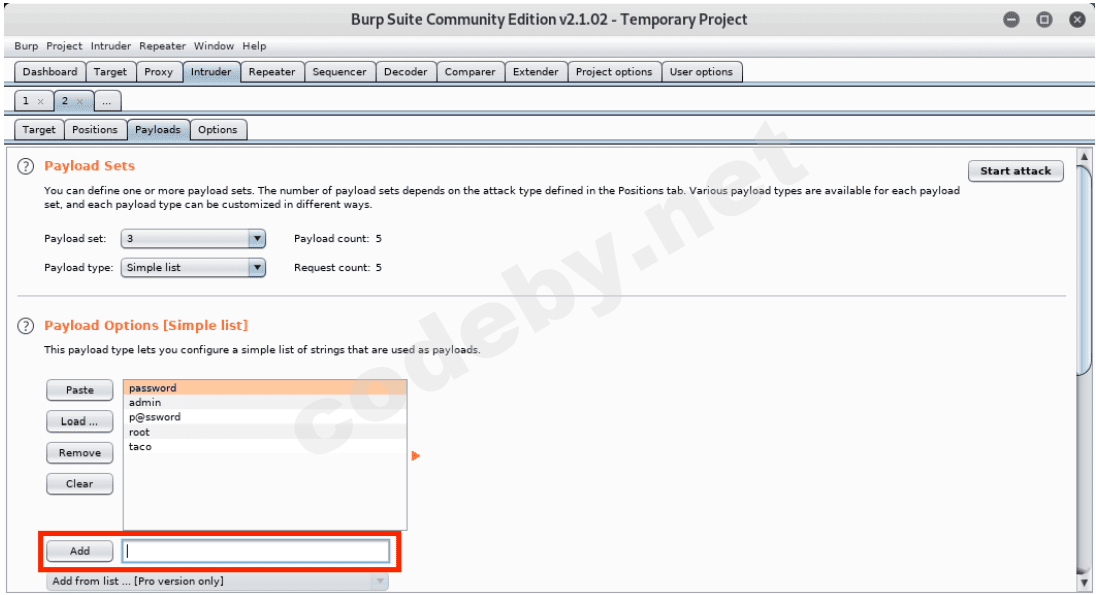This screenshot has height=595, width=1096.
Task: Open the Burp menu
Action: 26,46
